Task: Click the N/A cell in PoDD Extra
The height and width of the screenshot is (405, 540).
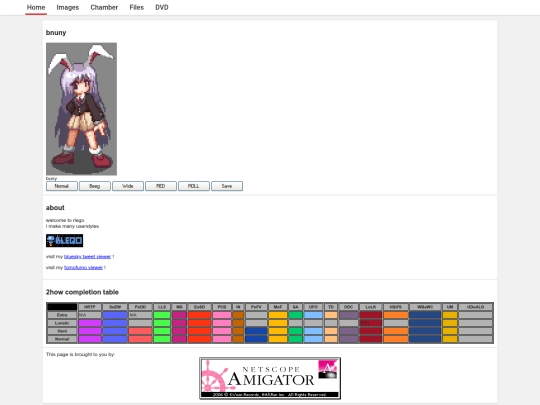Action: (140, 315)
